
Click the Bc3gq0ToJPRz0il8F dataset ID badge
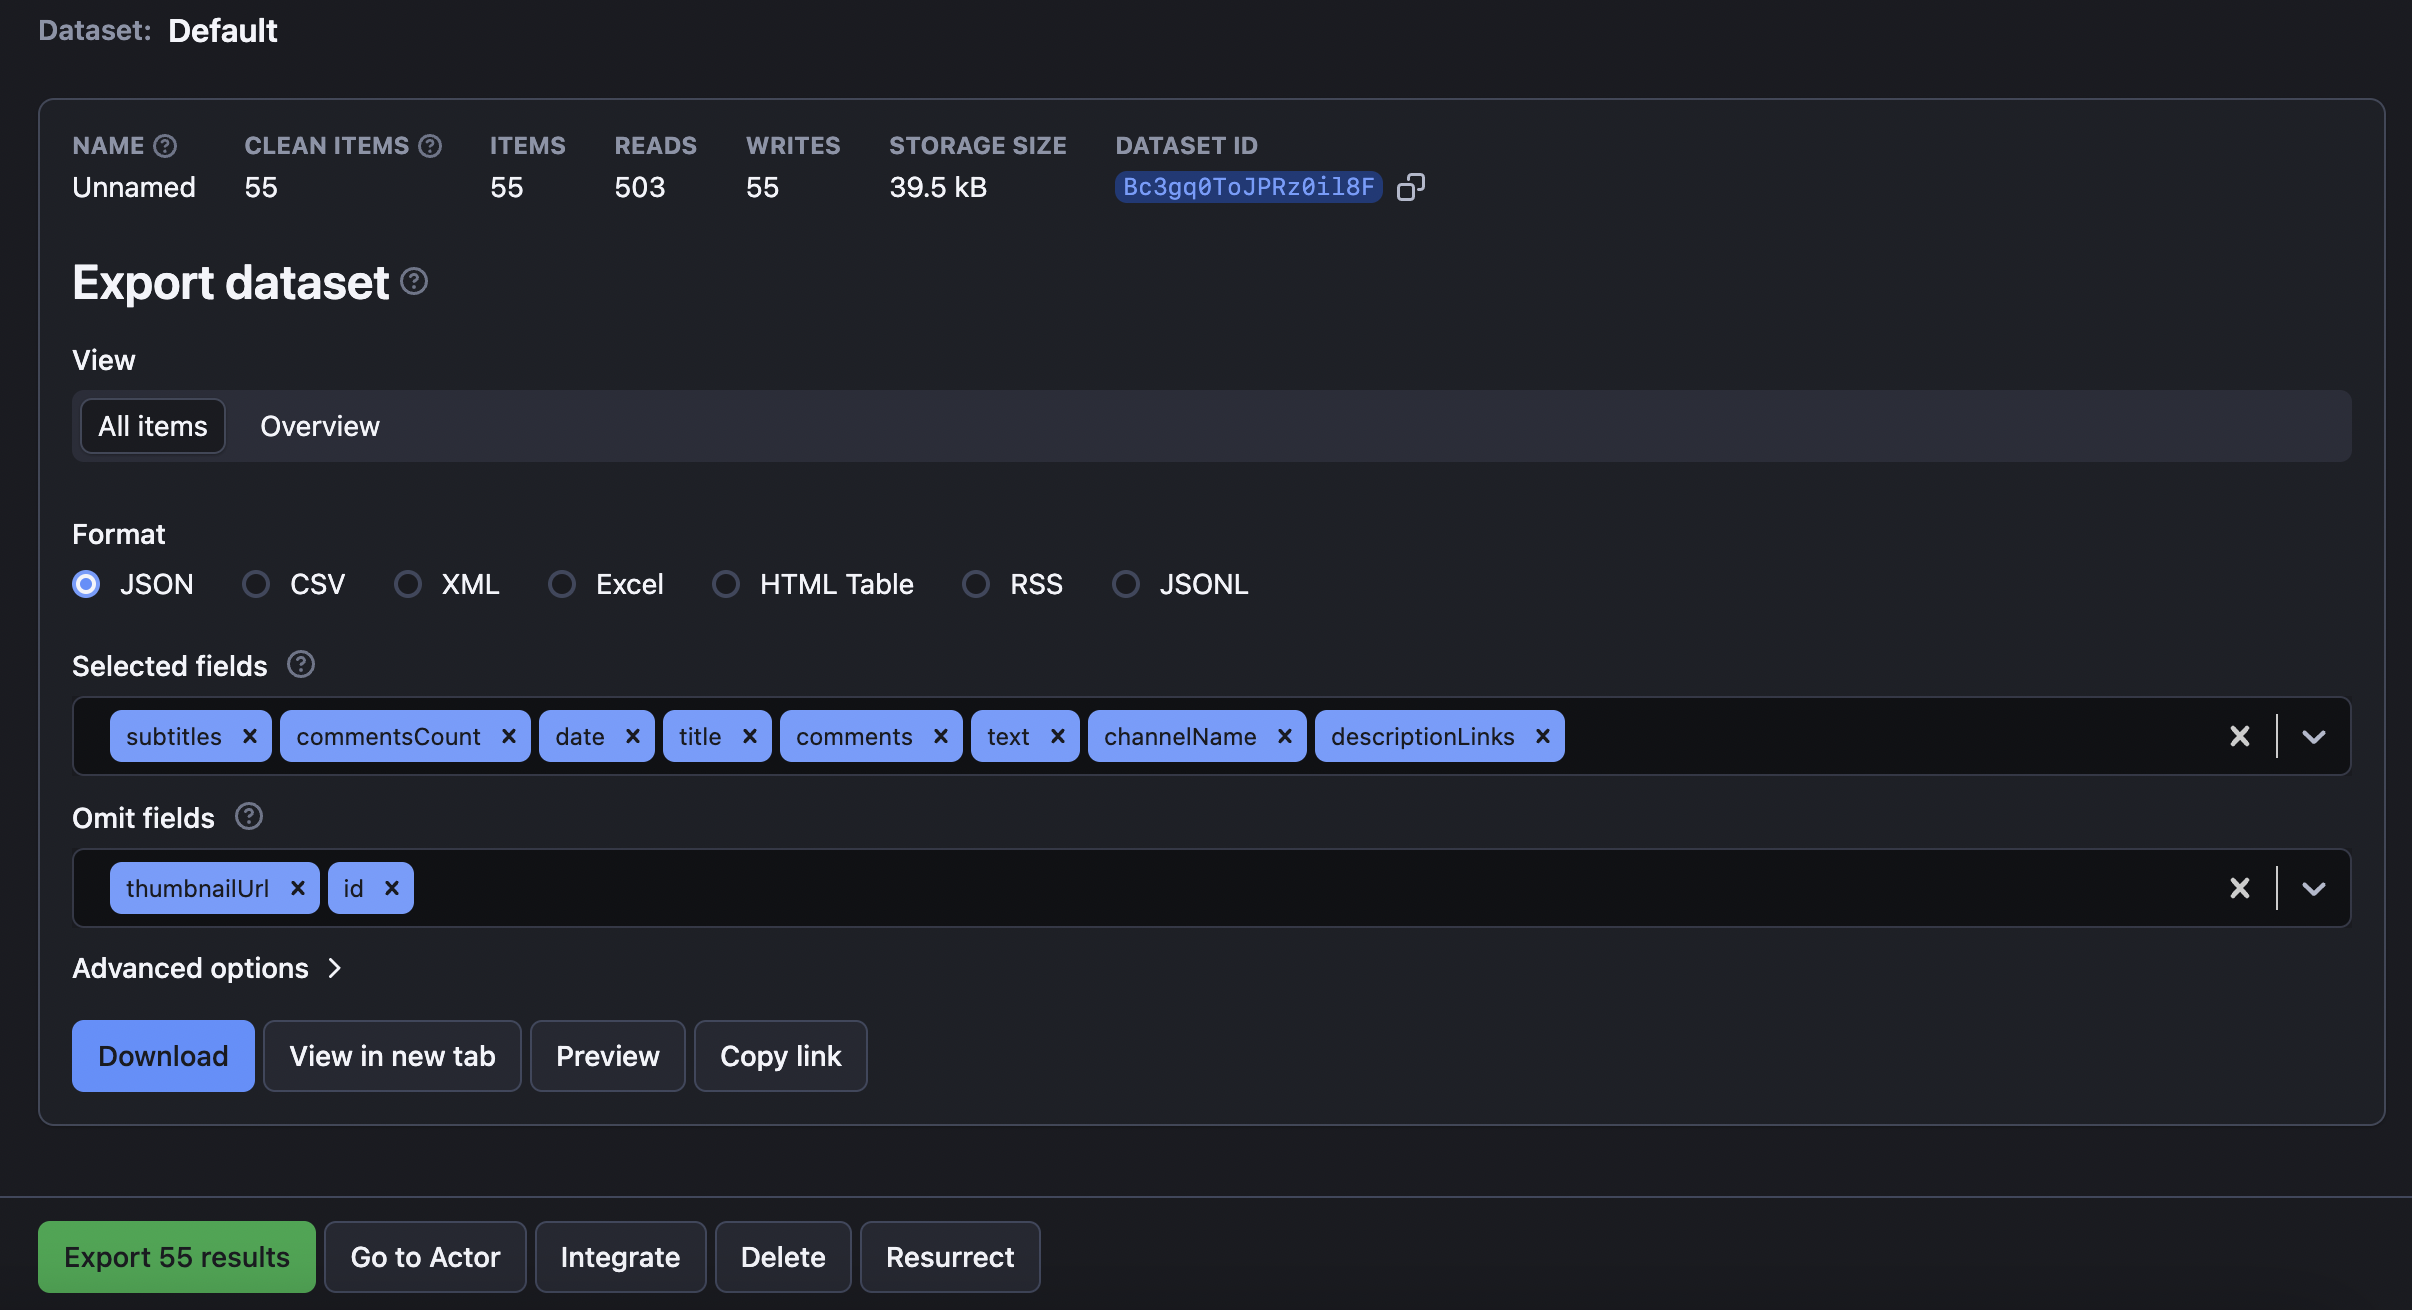point(1247,186)
